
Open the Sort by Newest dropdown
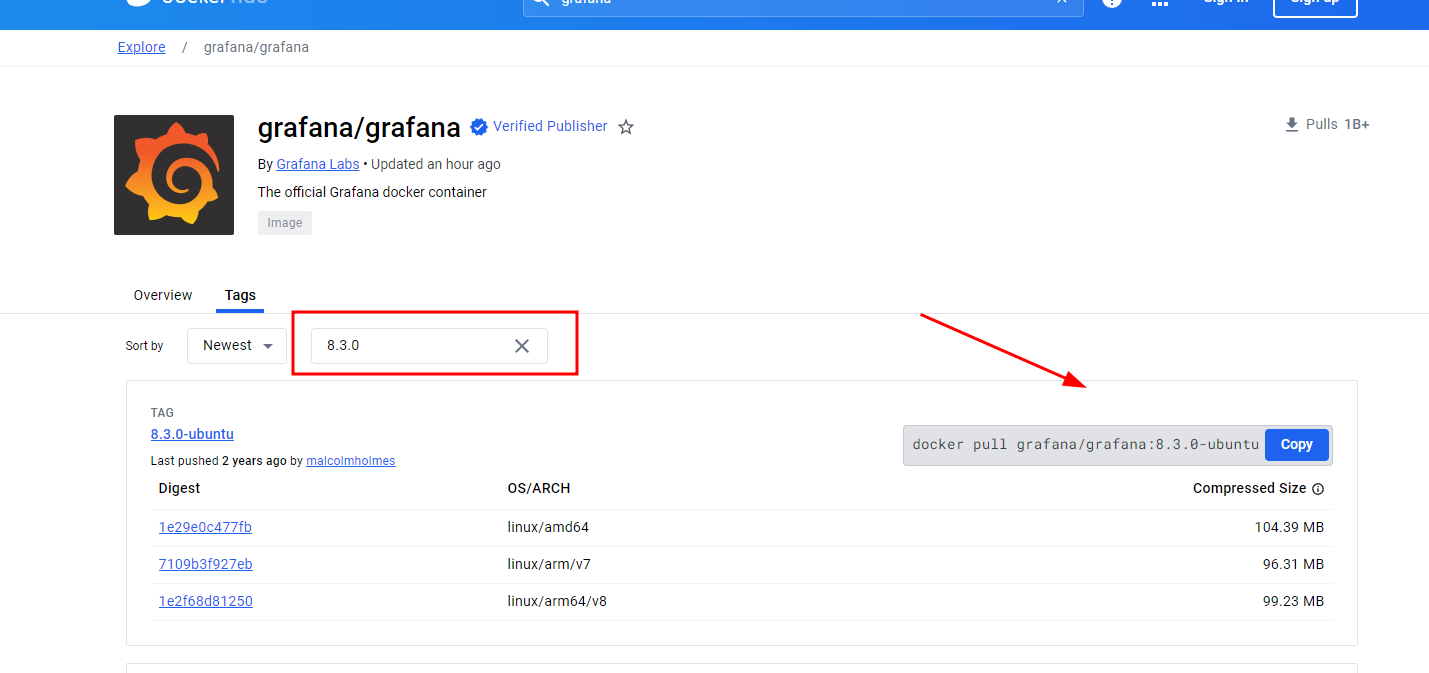(x=237, y=346)
